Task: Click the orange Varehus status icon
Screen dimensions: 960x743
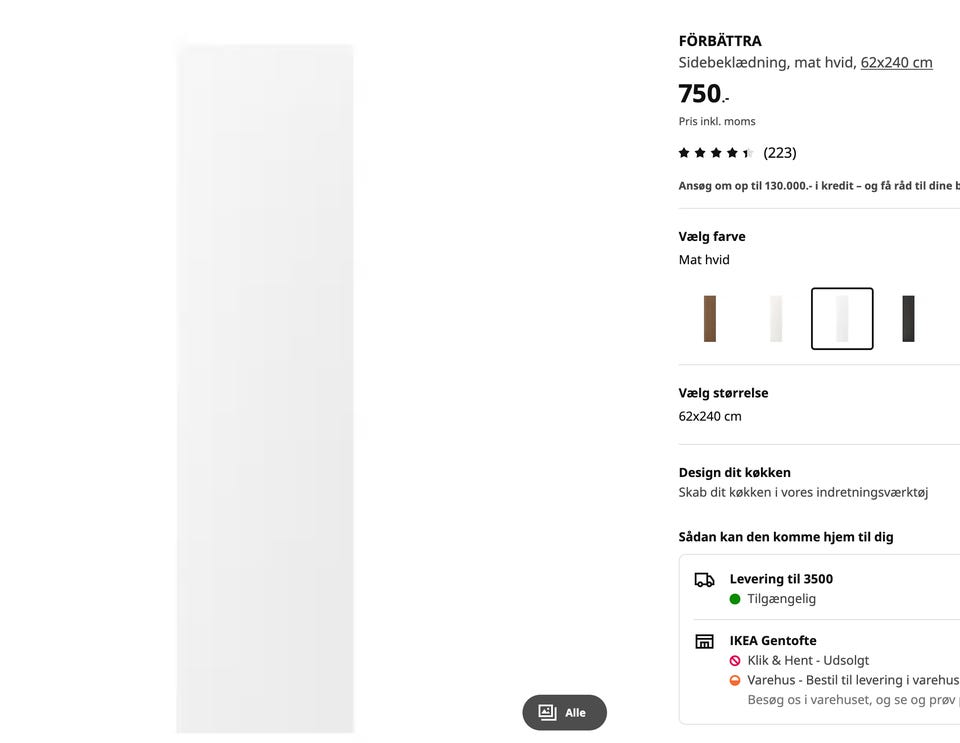Action: [x=735, y=681]
